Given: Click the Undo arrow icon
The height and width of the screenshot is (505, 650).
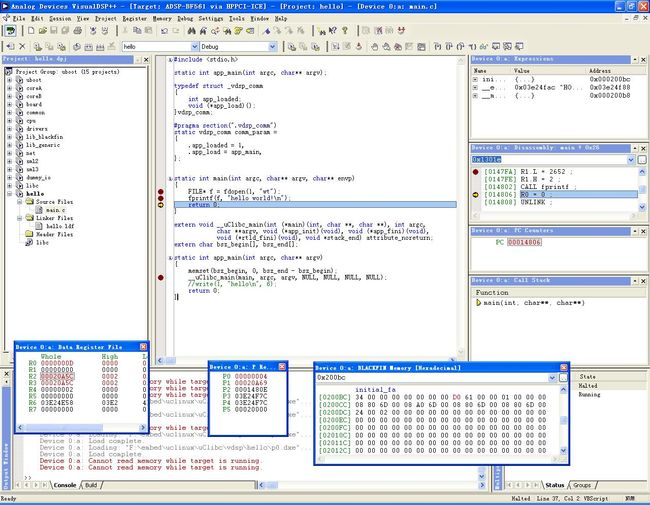Looking at the screenshot, I should 165,31.
